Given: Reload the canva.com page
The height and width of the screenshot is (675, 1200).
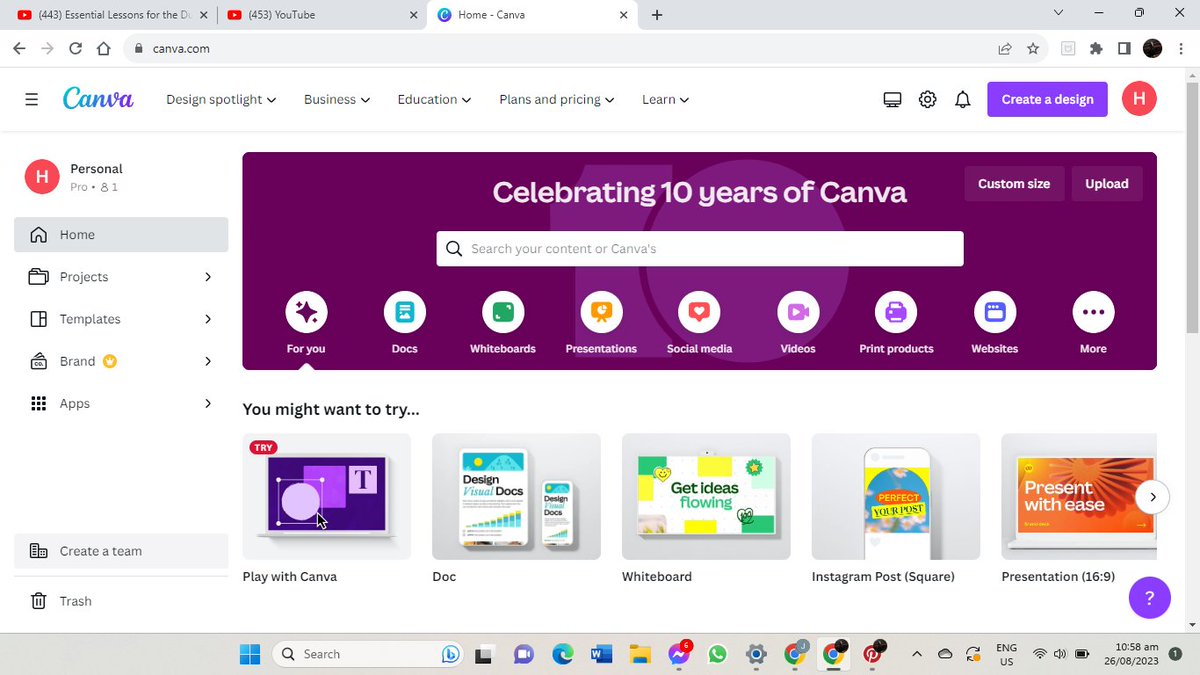Looking at the screenshot, I should pyautogui.click(x=76, y=48).
